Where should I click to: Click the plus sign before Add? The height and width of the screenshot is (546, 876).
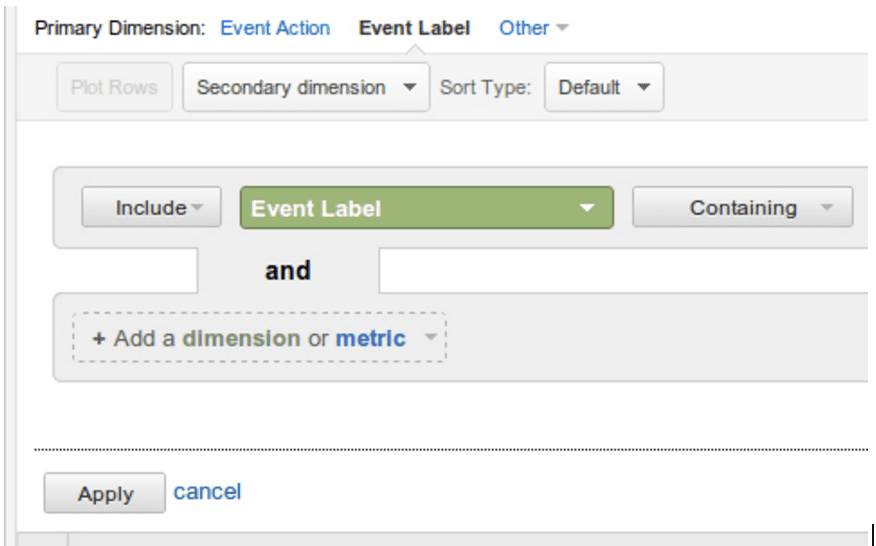(x=99, y=338)
